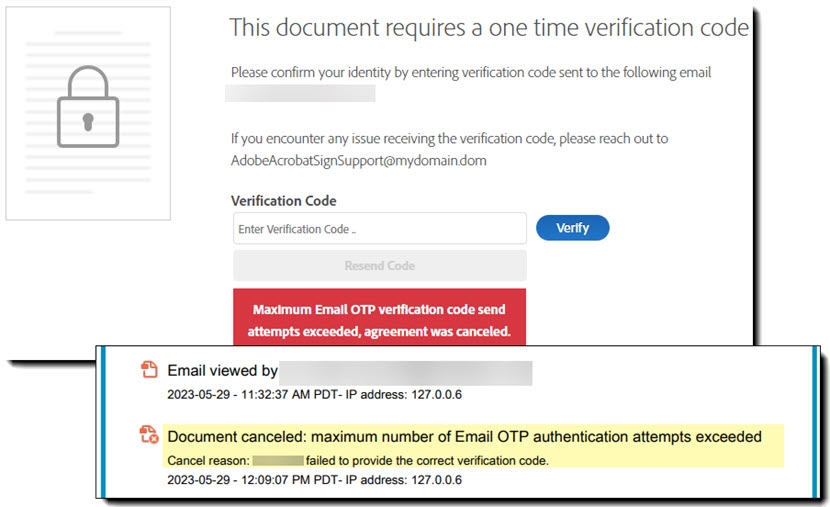
Task: Click the blurred email address under the heading
Action: (x=300, y=94)
